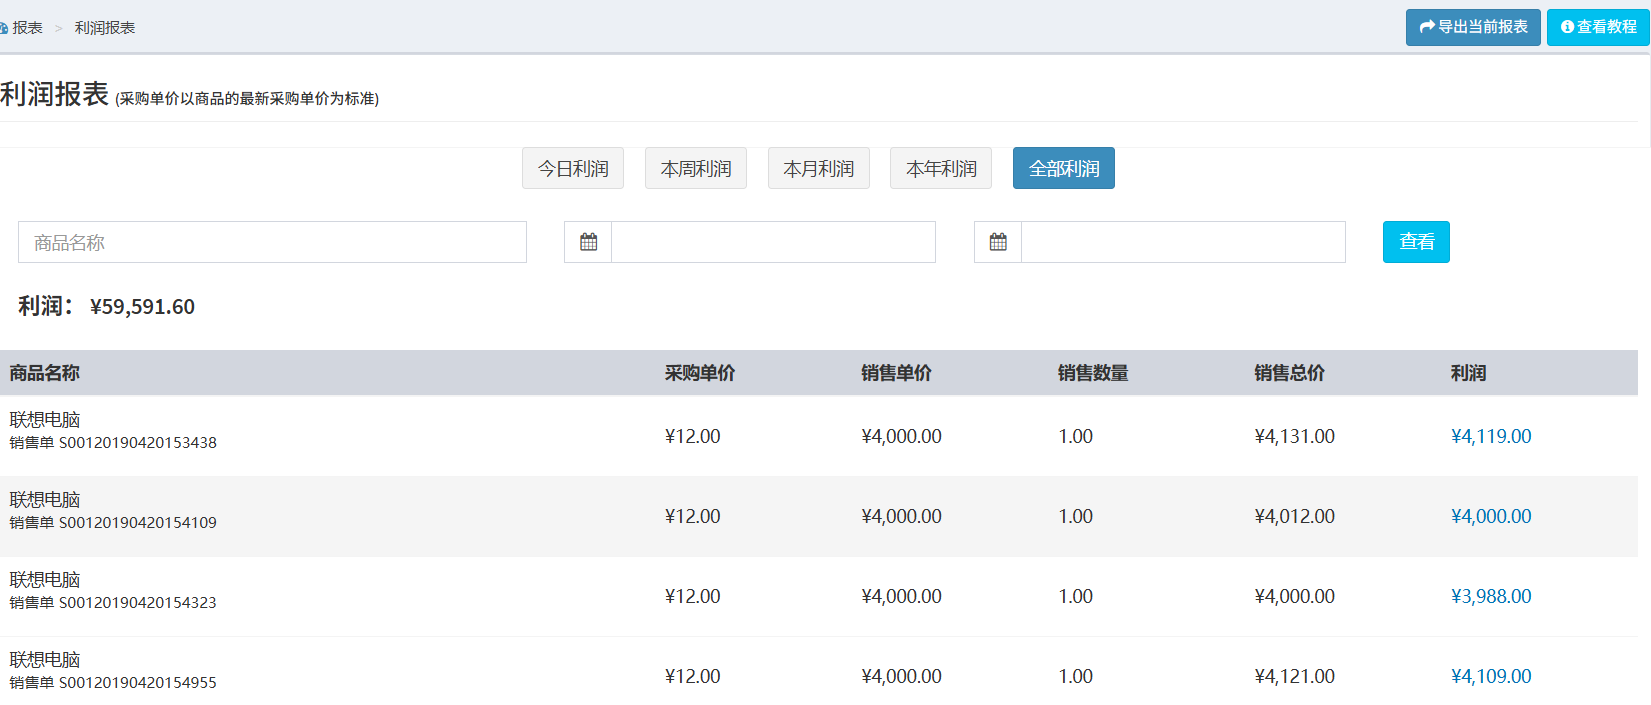Click the ¥4,109.00 profit link
Screen dimensions: 1651x705
pyautogui.click(x=1490, y=676)
